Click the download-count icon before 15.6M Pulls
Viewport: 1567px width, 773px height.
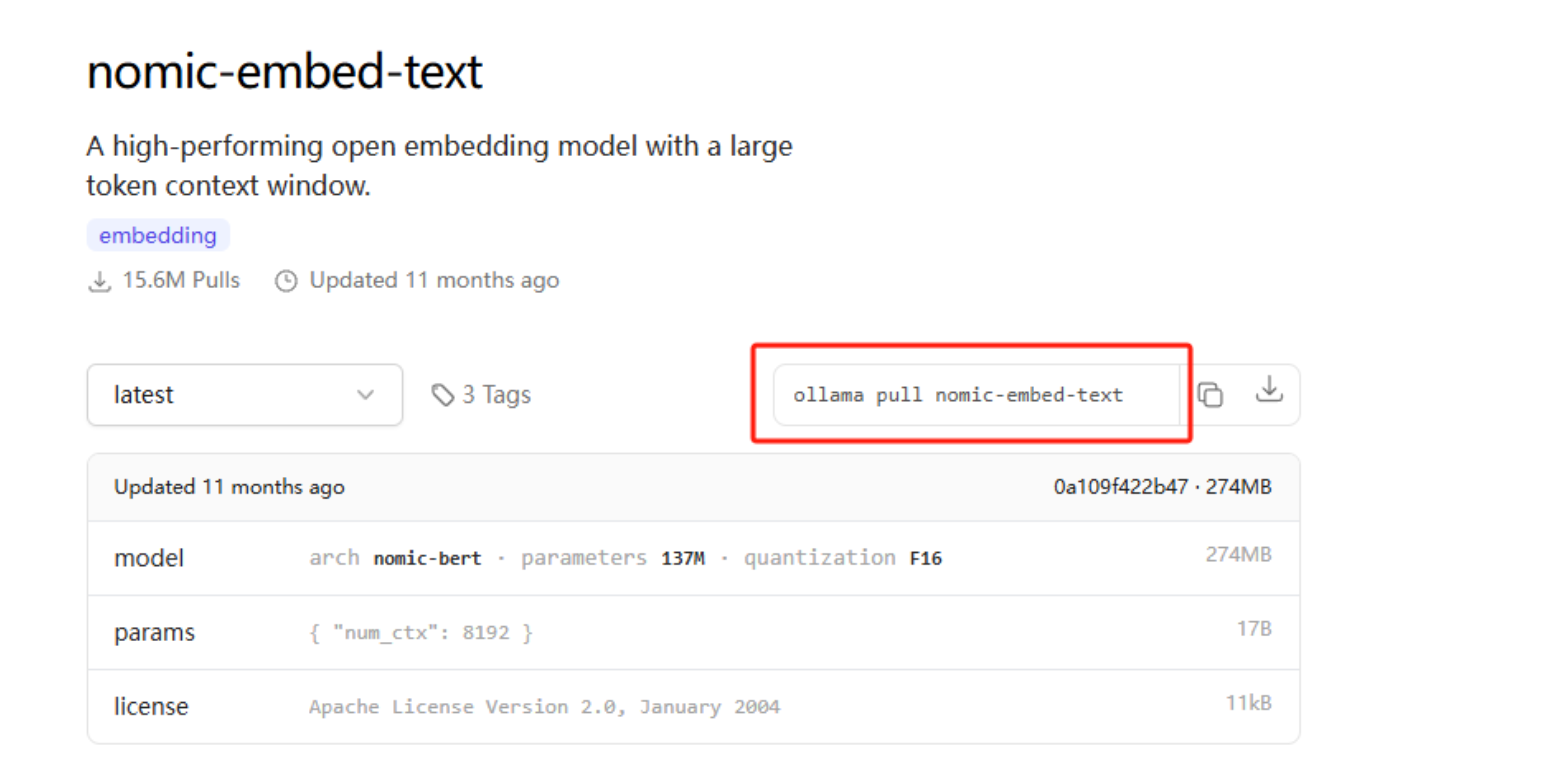[x=99, y=281]
